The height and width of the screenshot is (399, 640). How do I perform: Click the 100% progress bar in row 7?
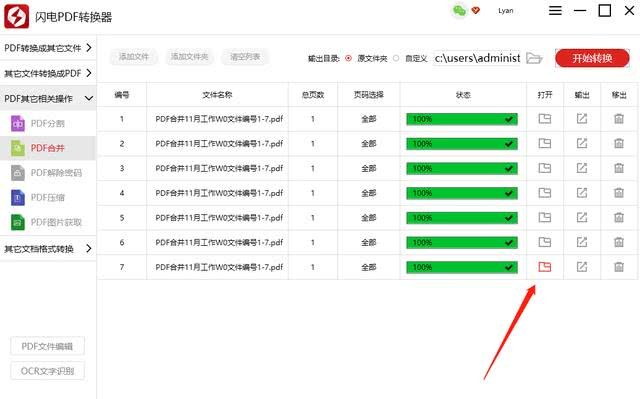coord(462,267)
